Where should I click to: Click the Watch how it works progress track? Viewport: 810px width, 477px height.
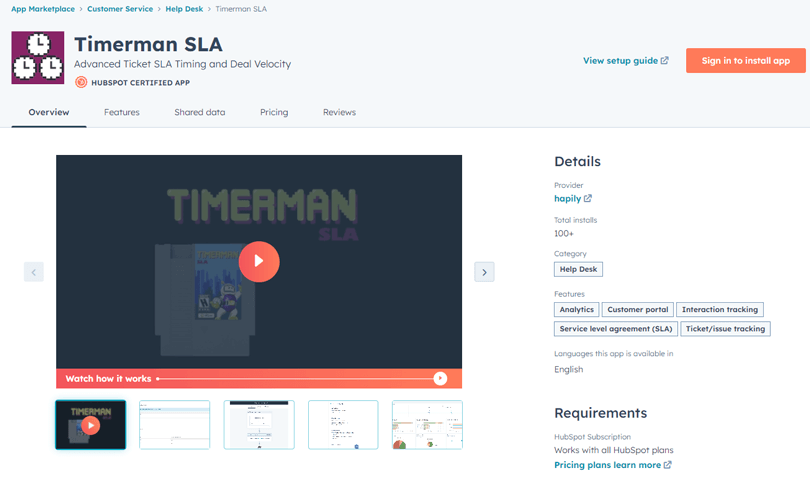click(x=295, y=379)
